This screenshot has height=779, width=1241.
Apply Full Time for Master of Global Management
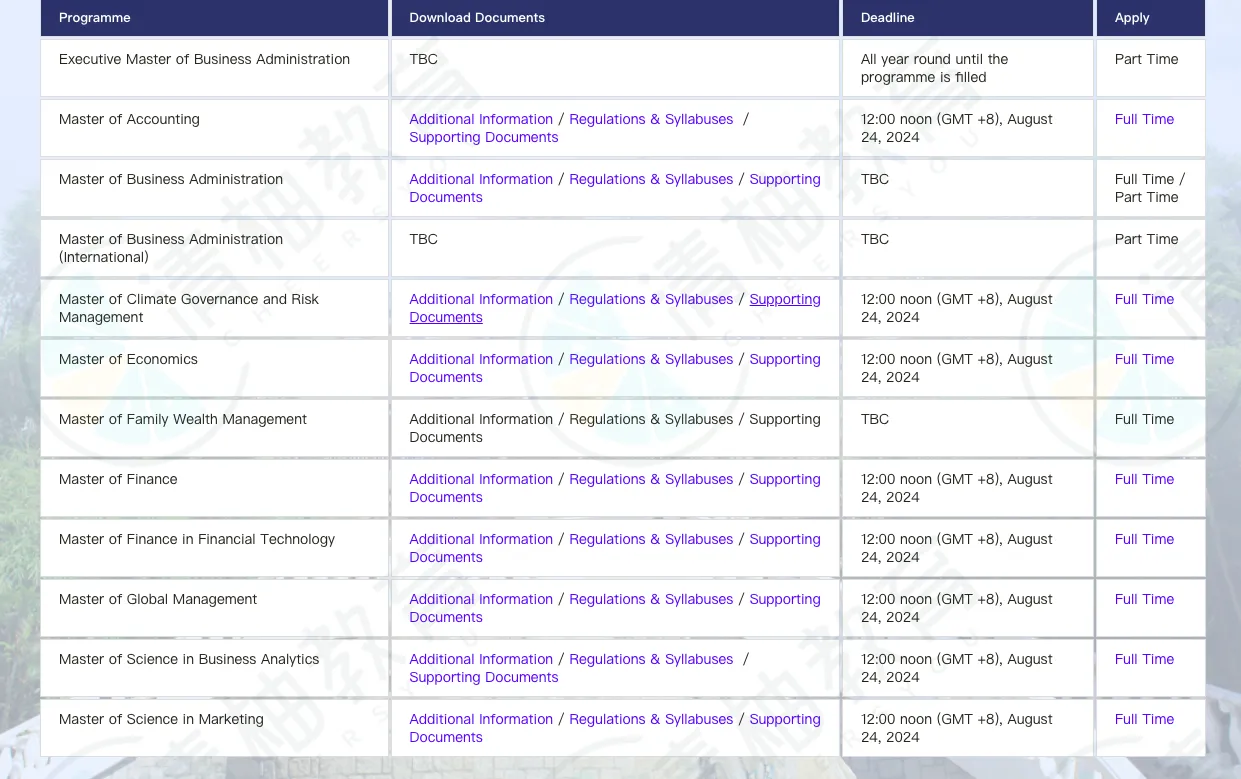click(1144, 599)
